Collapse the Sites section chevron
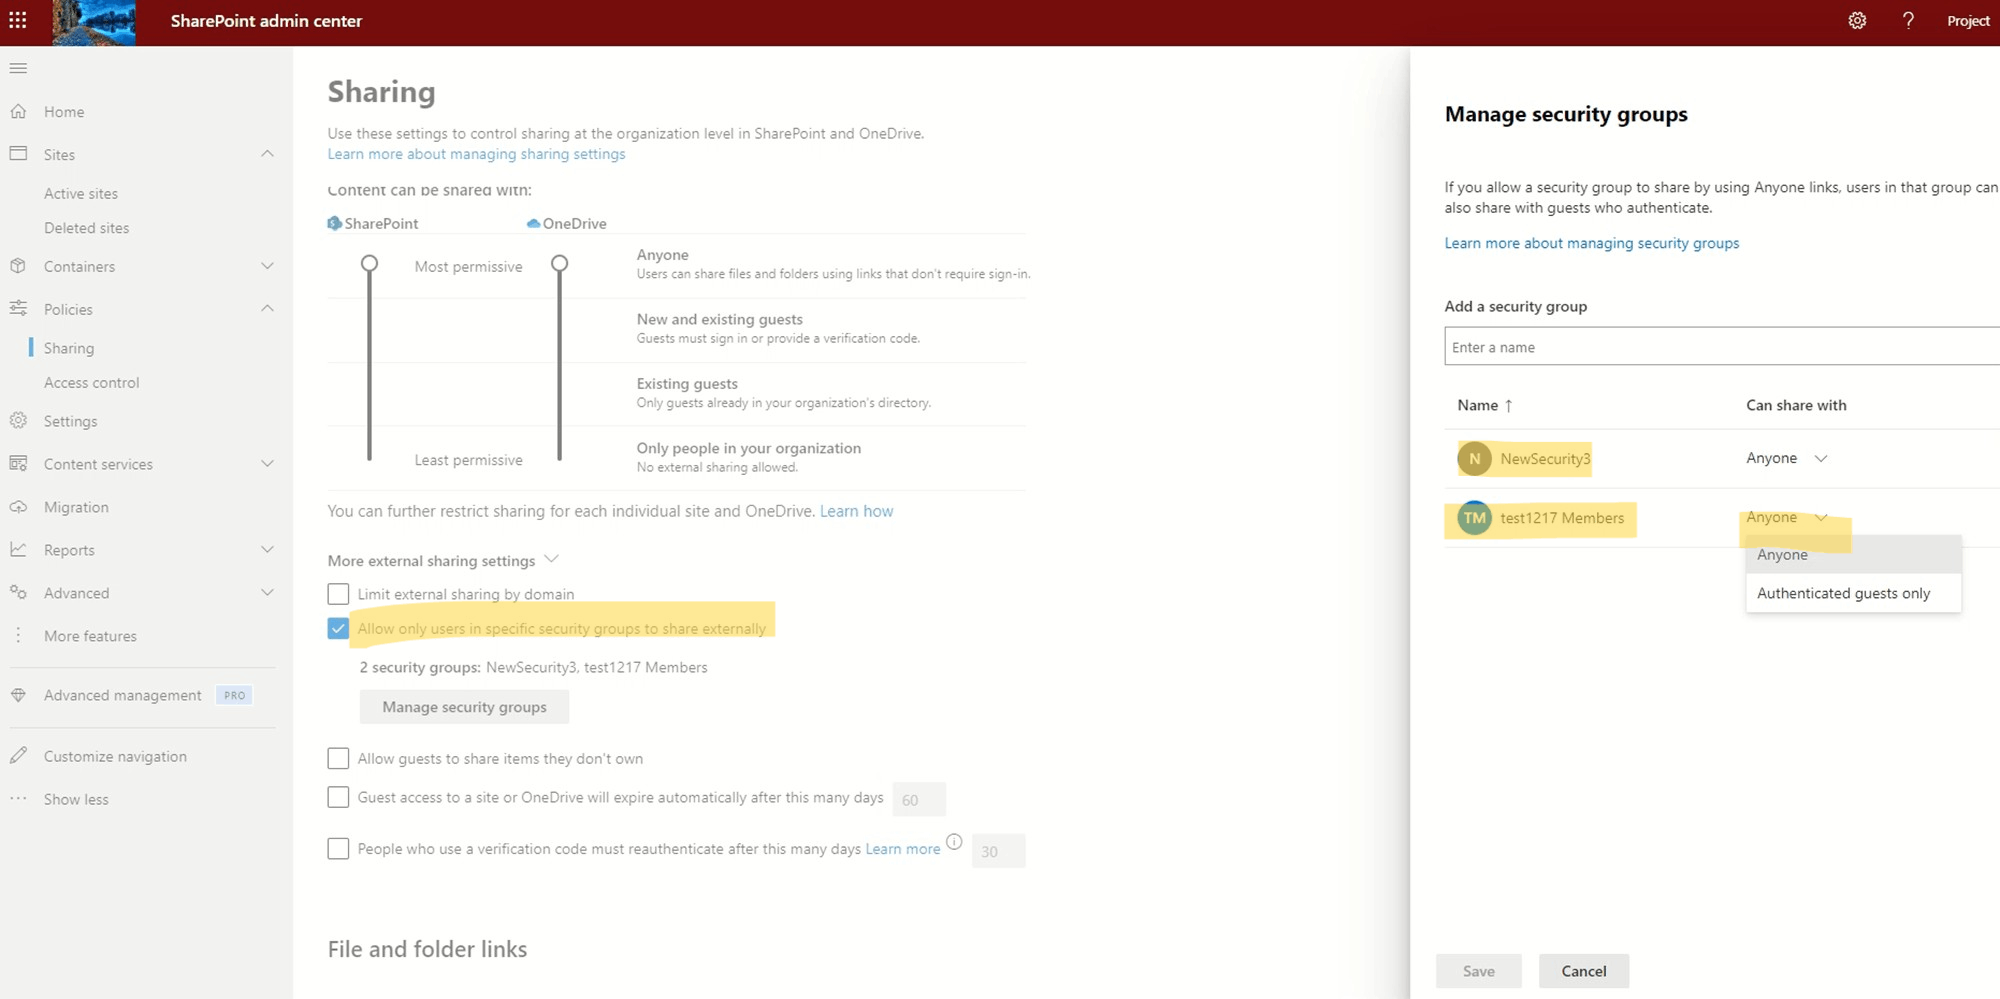 [x=267, y=154]
